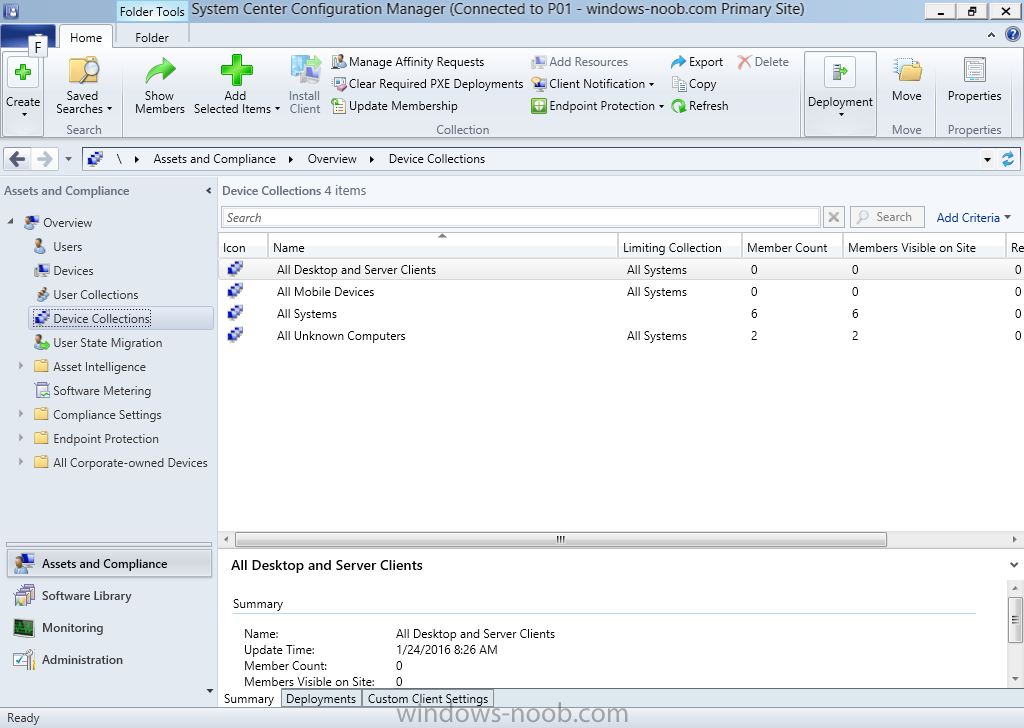Click Add Selected Items plus icon
The image size is (1024, 728).
coord(236,71)
